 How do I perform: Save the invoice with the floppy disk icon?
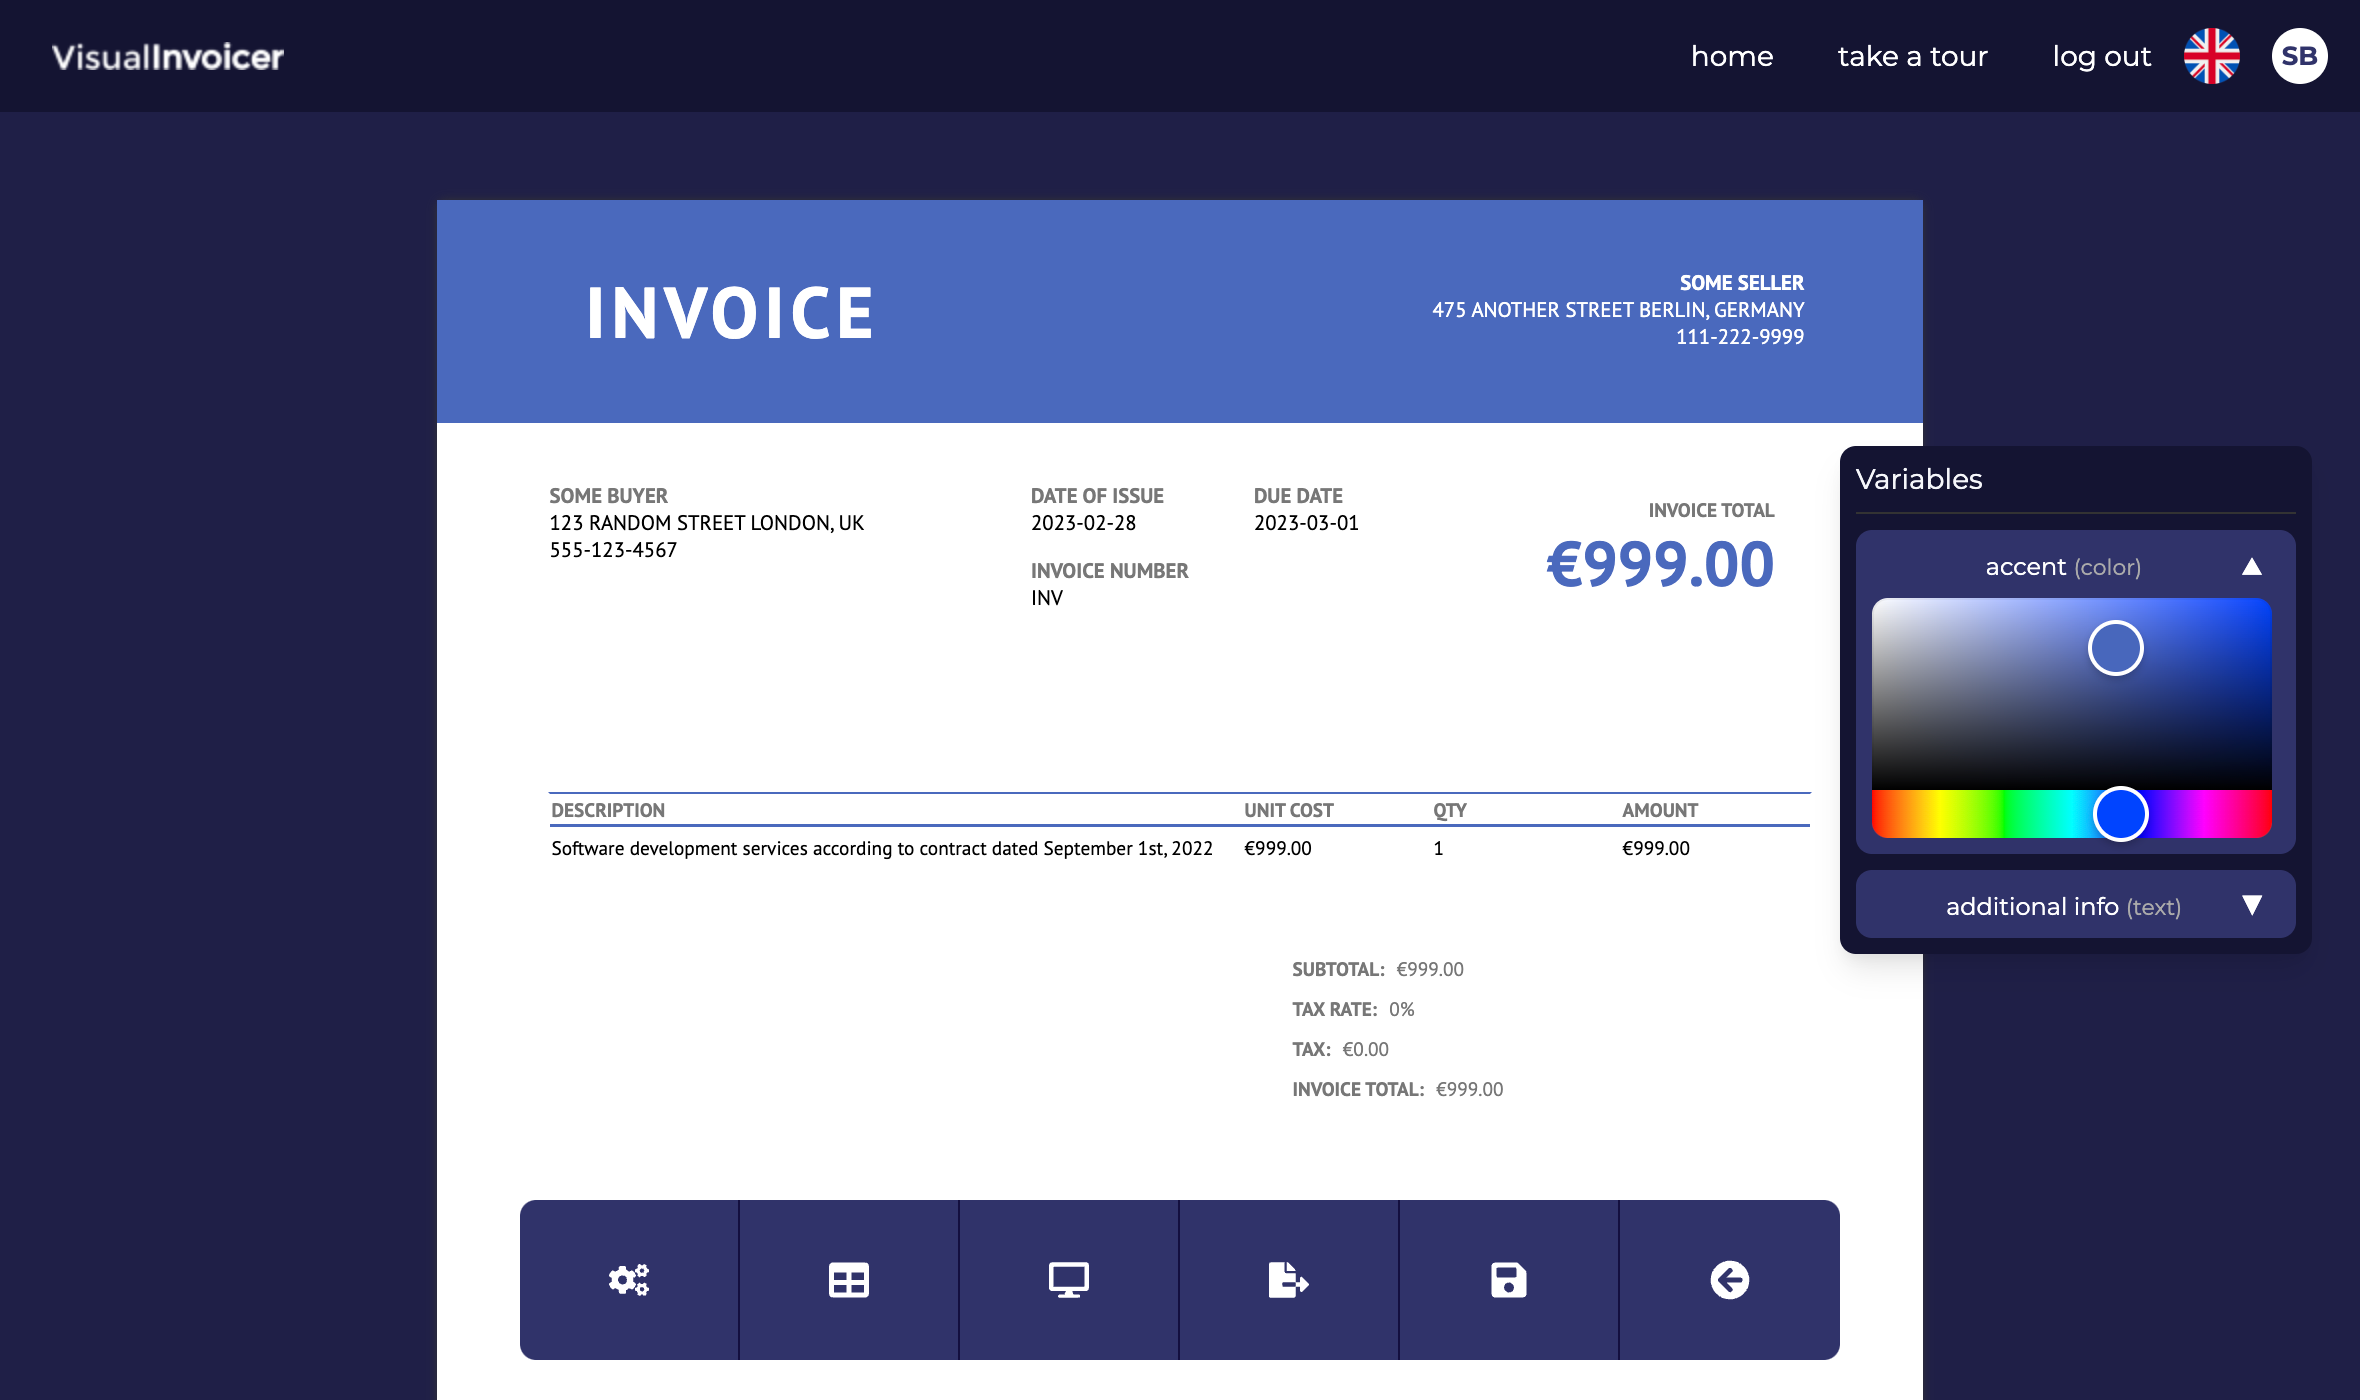(x=1508, y=1278)
